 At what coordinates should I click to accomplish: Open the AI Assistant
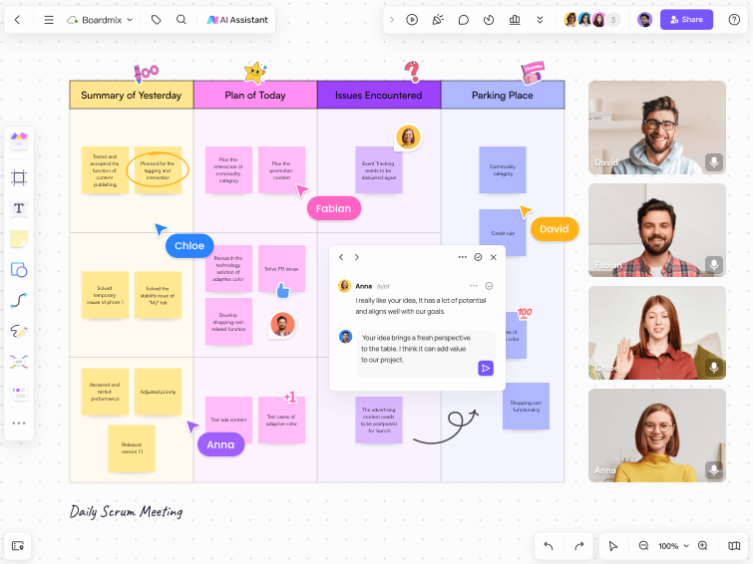(237, 19)
